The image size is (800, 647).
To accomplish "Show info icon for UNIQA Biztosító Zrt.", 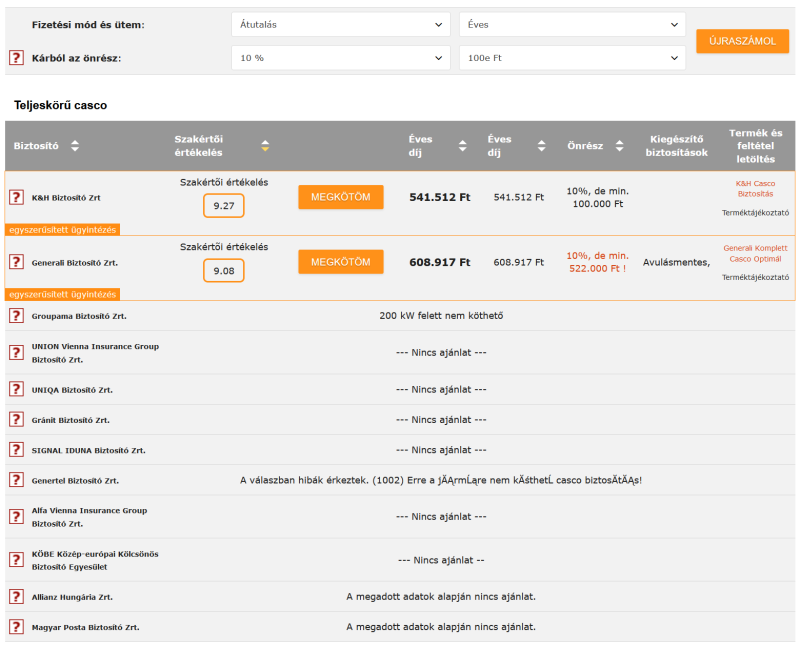I will (x=16, y=389).
